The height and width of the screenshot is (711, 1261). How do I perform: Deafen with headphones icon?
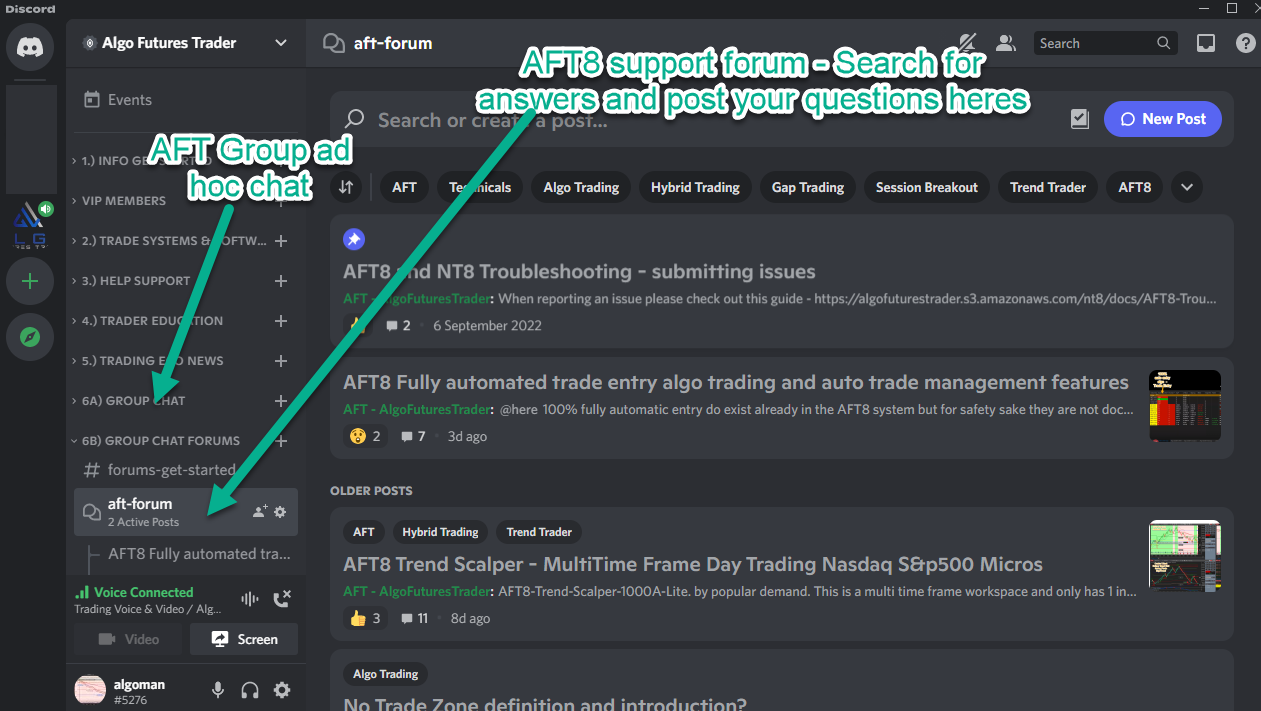250,690
